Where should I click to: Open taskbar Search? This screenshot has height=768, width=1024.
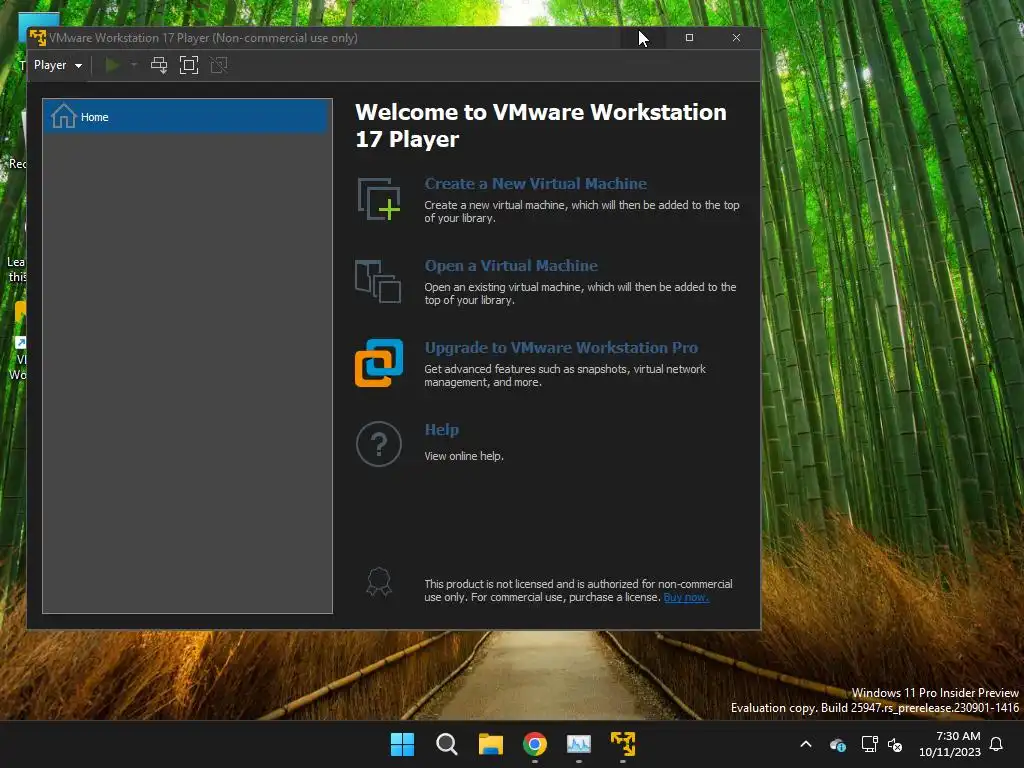pos(447,744)
